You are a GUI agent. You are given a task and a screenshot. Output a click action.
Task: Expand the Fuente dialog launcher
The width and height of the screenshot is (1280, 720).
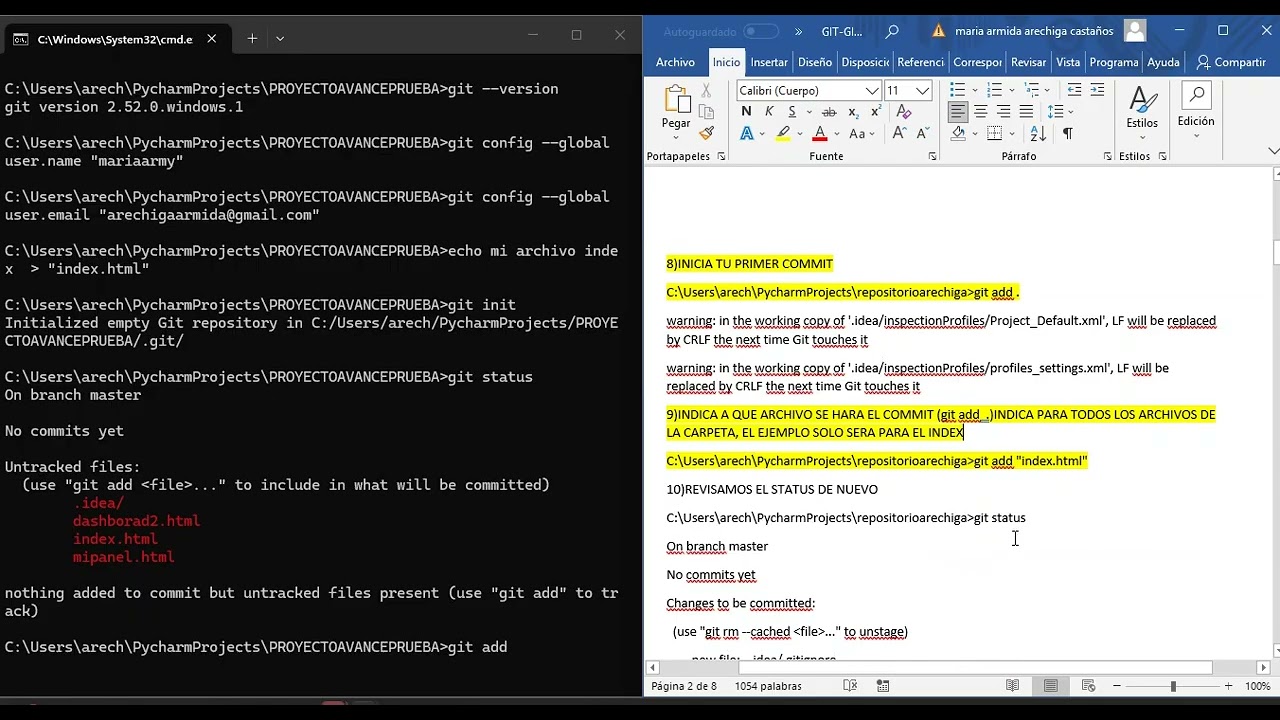click(932, 157)
